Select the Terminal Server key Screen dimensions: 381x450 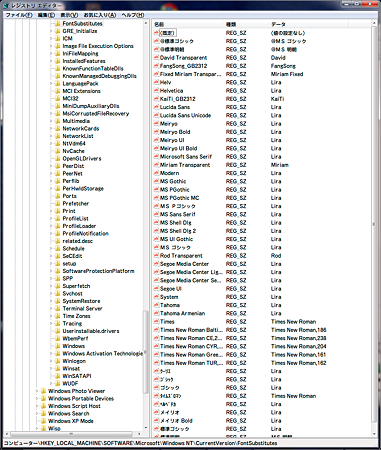82,309
